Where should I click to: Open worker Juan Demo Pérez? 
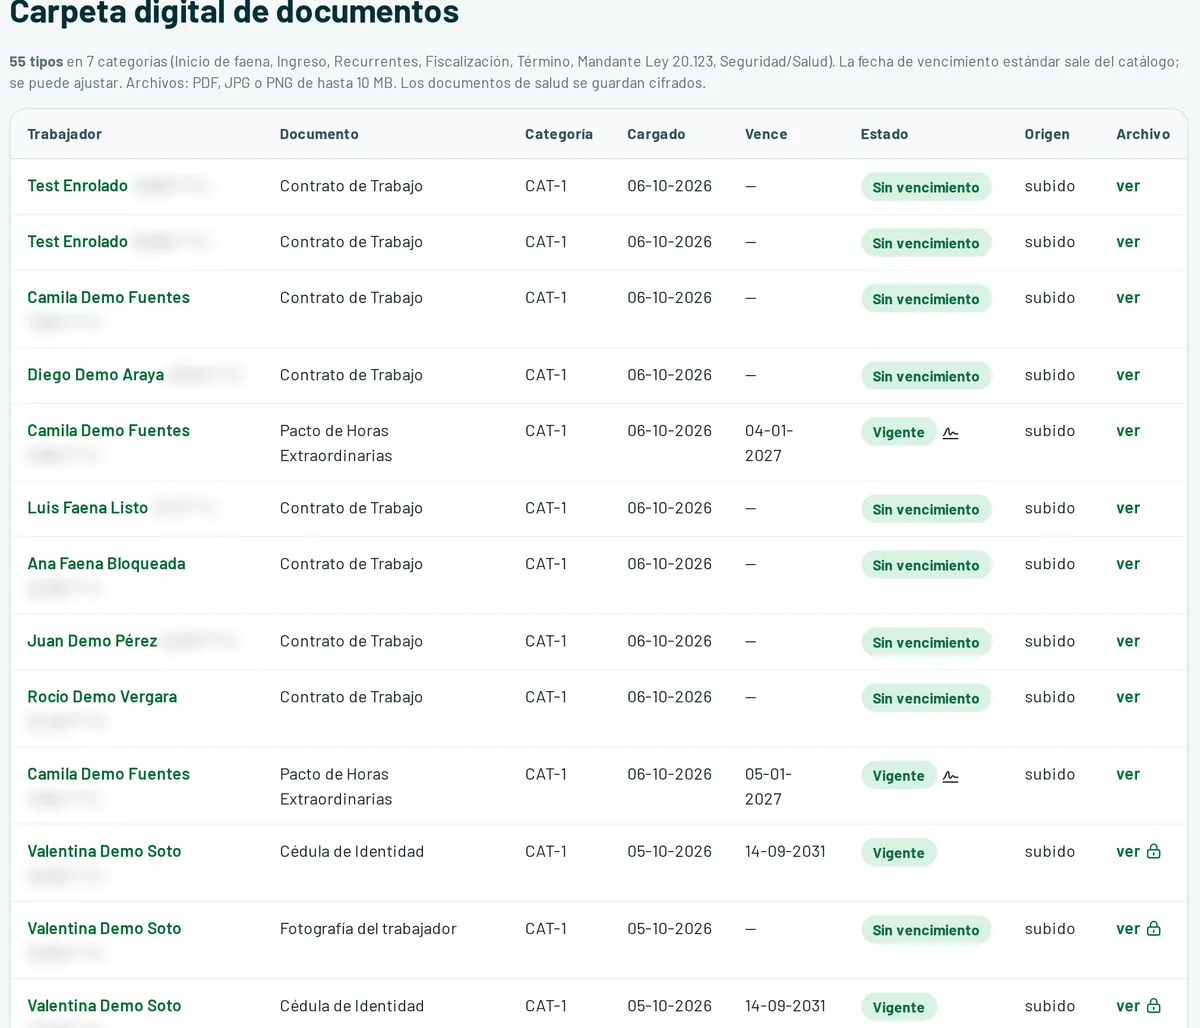(92, 641)
